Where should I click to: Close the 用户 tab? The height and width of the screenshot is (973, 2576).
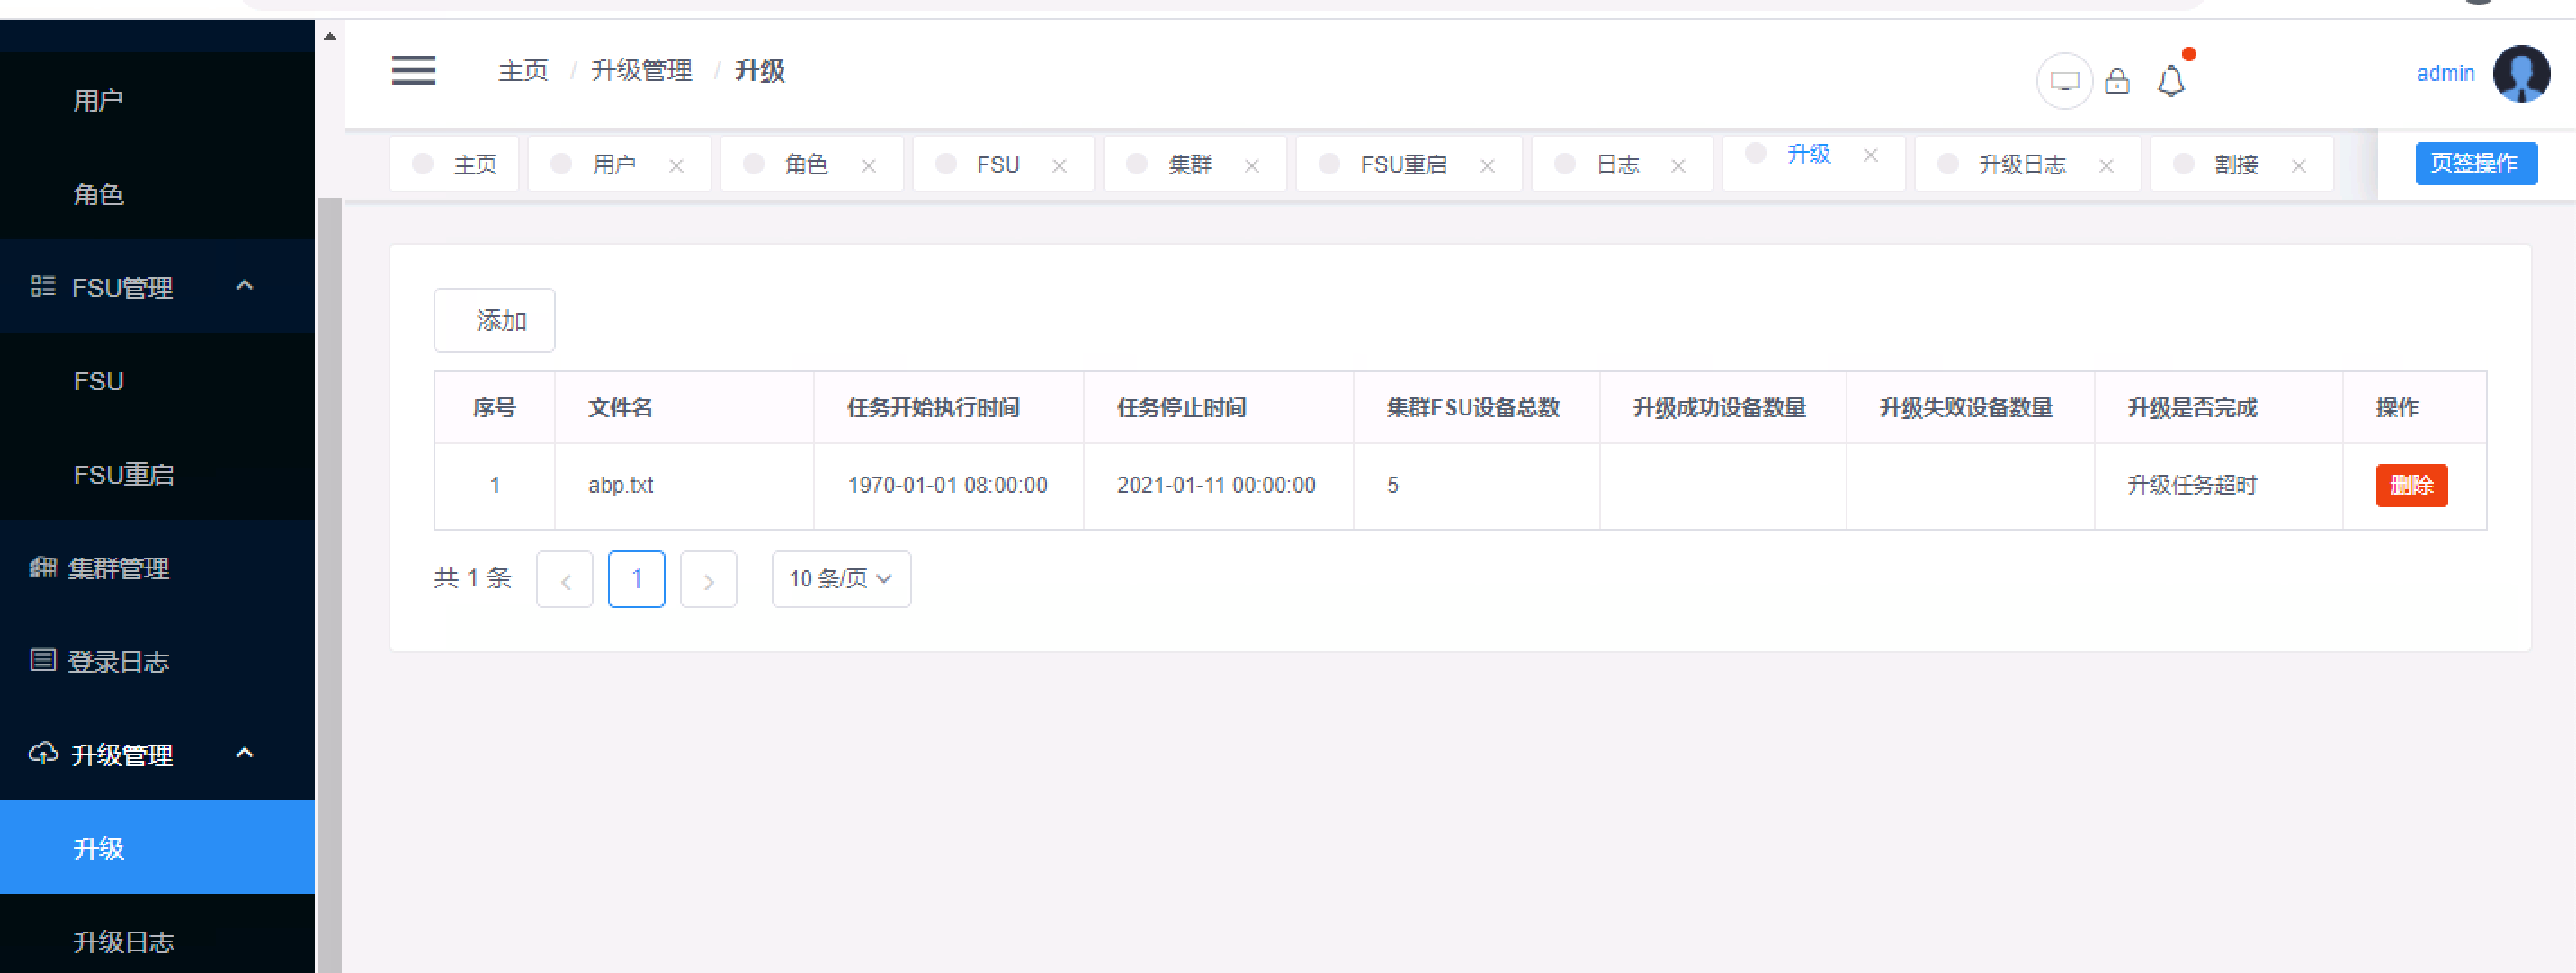676,166
